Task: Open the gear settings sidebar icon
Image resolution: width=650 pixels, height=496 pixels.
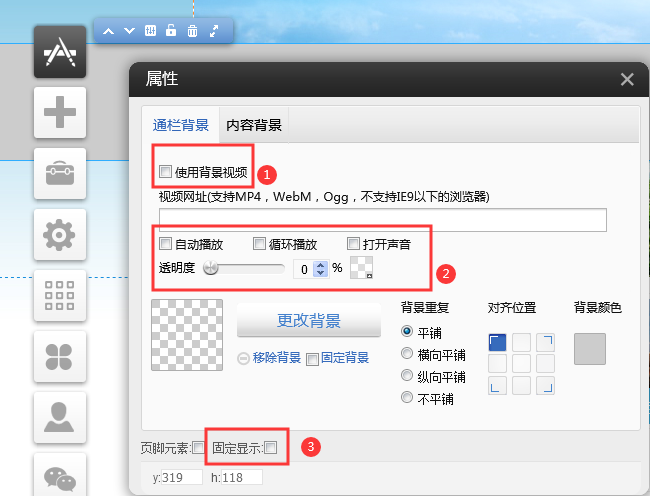Action: coord(60,234)
